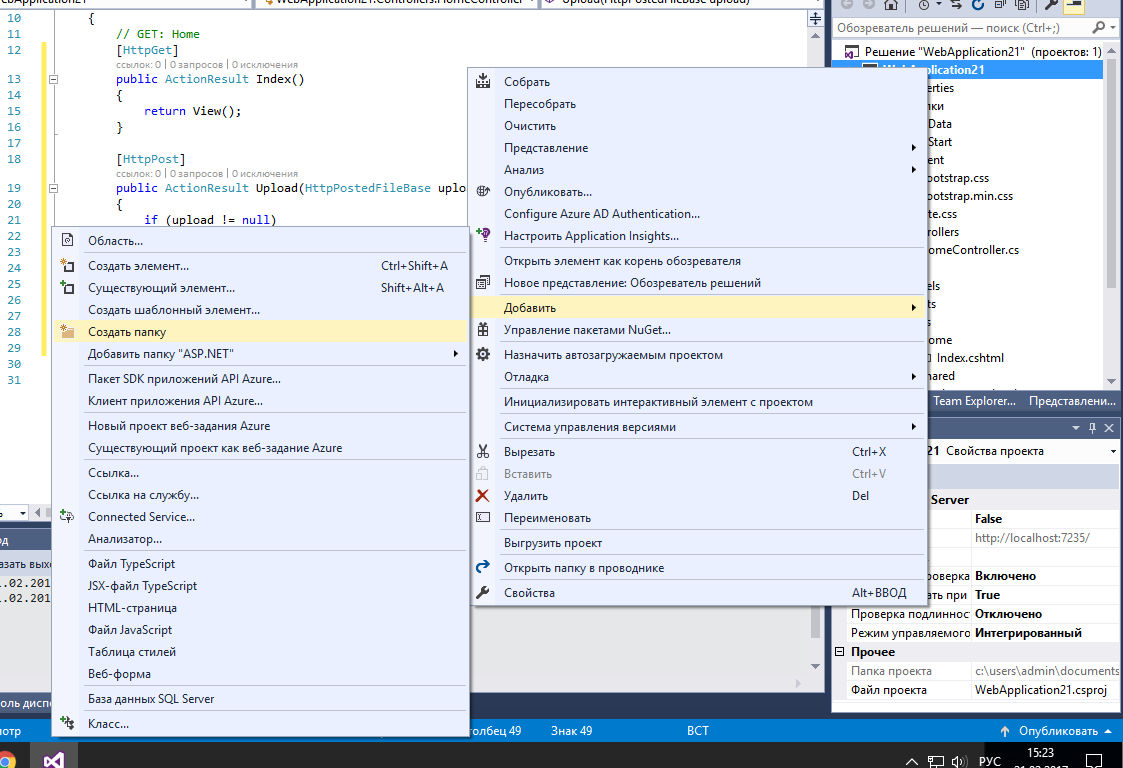Choose Очистить from the context menu
The height and width of the screenshot is (768, 1123).
click(530, 126)
